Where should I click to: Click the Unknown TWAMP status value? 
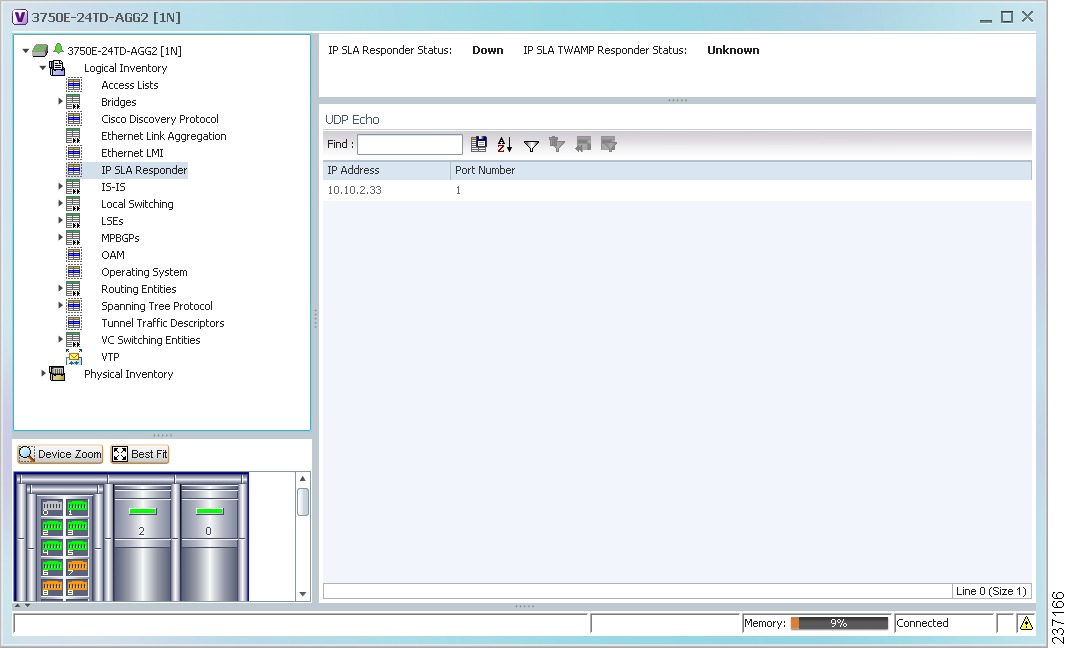[733, 50]
